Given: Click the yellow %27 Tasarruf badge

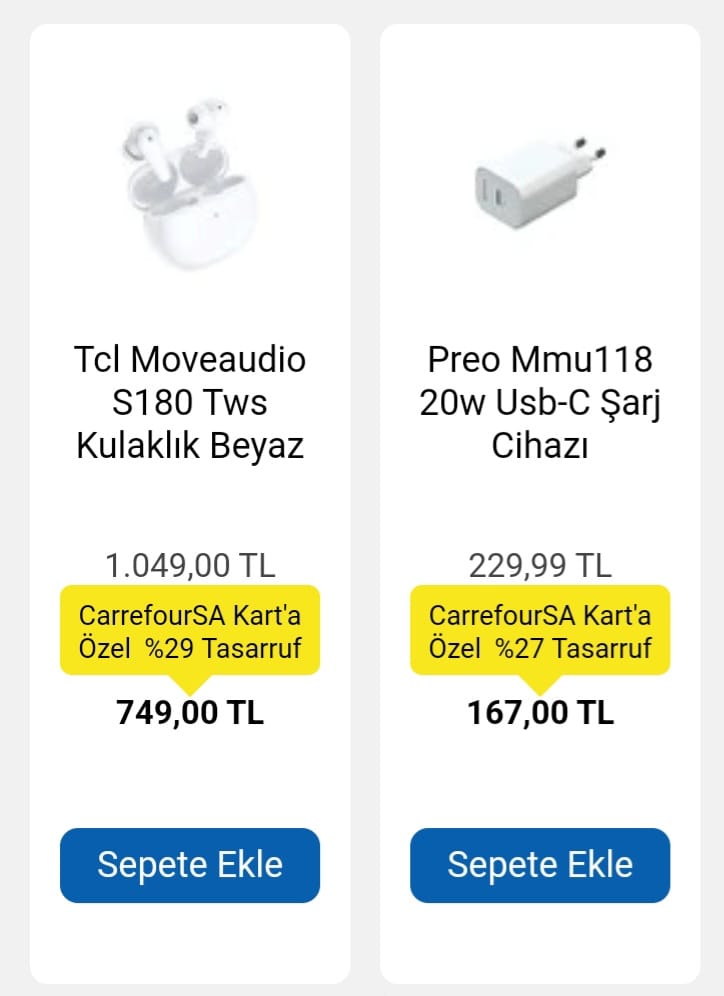Looking at the screenshot, I should pyautogui.click(x=540, y=631).
